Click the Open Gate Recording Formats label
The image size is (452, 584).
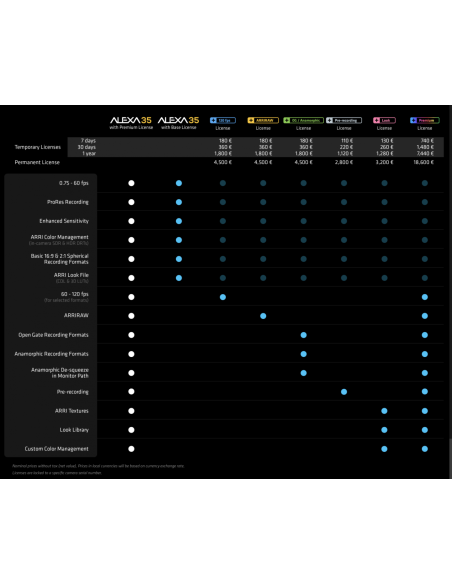click(54, 335)
